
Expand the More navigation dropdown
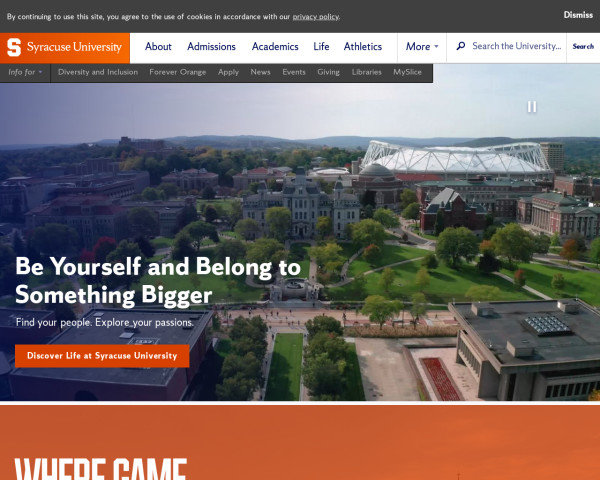click(x=422, y=47)
